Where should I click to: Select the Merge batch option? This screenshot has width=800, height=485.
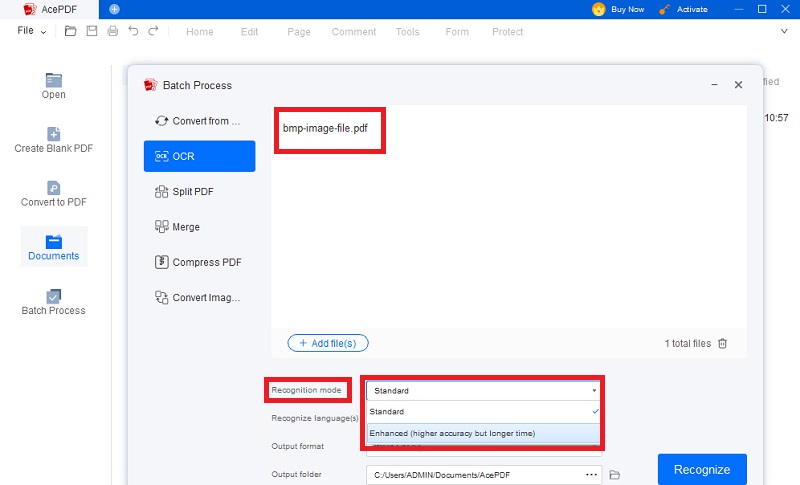tap(199, 227)
